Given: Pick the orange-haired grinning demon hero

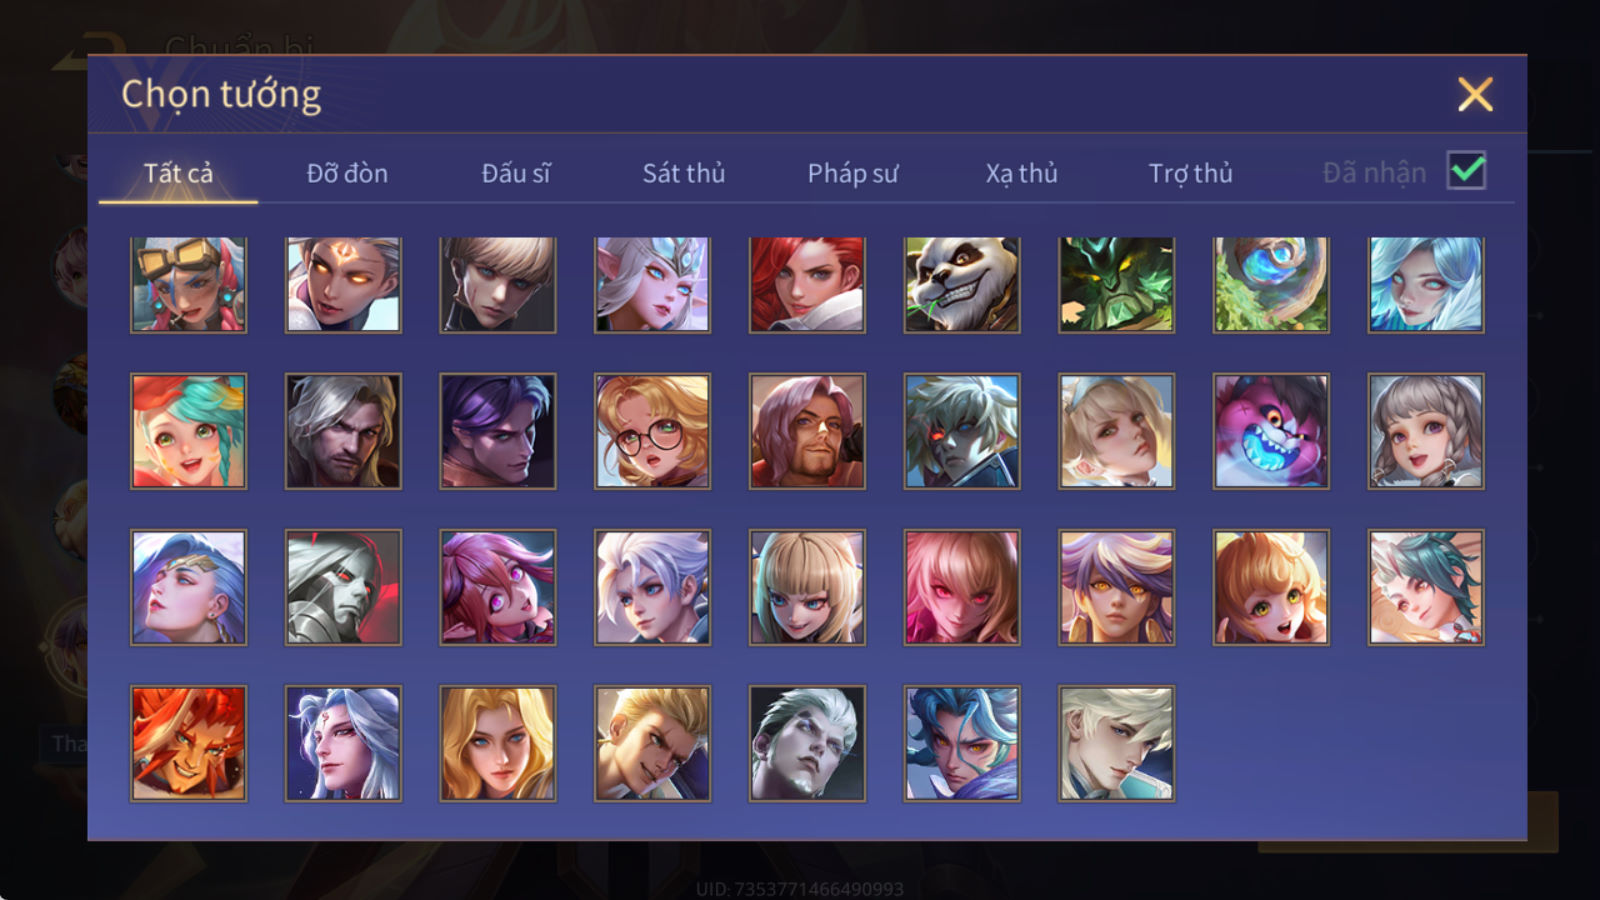Looking at the screenshot, I should click(188, 743).
